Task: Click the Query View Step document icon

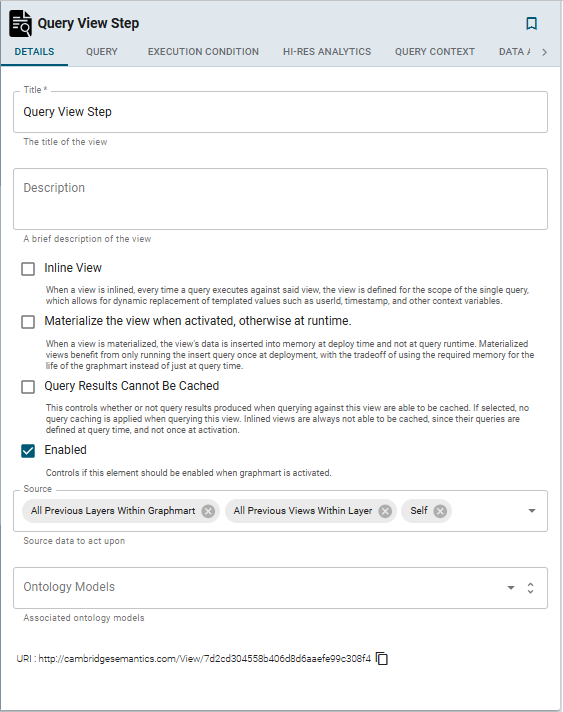Action: (x=20, y=24)
